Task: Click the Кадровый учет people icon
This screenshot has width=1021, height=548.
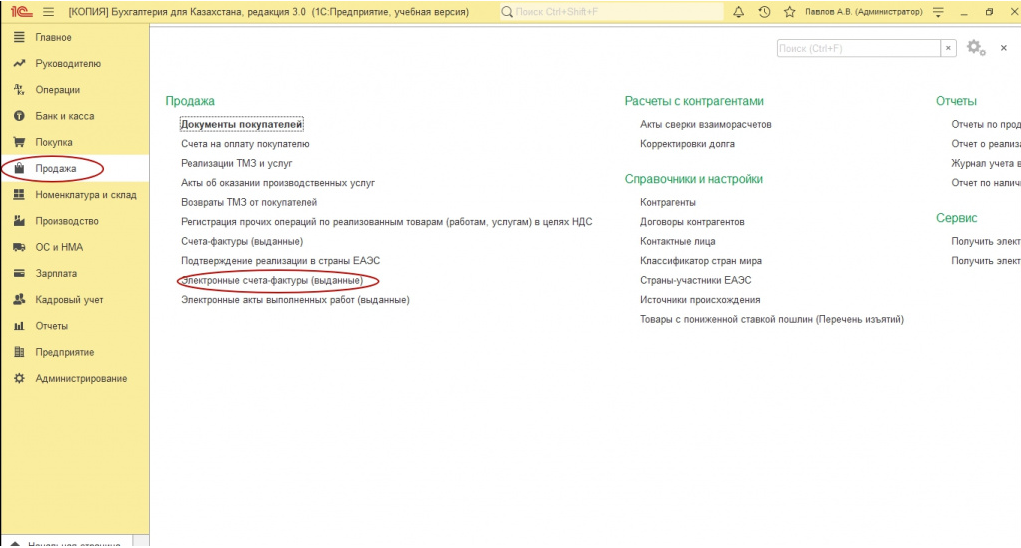Action: click(x=18, y=299)
